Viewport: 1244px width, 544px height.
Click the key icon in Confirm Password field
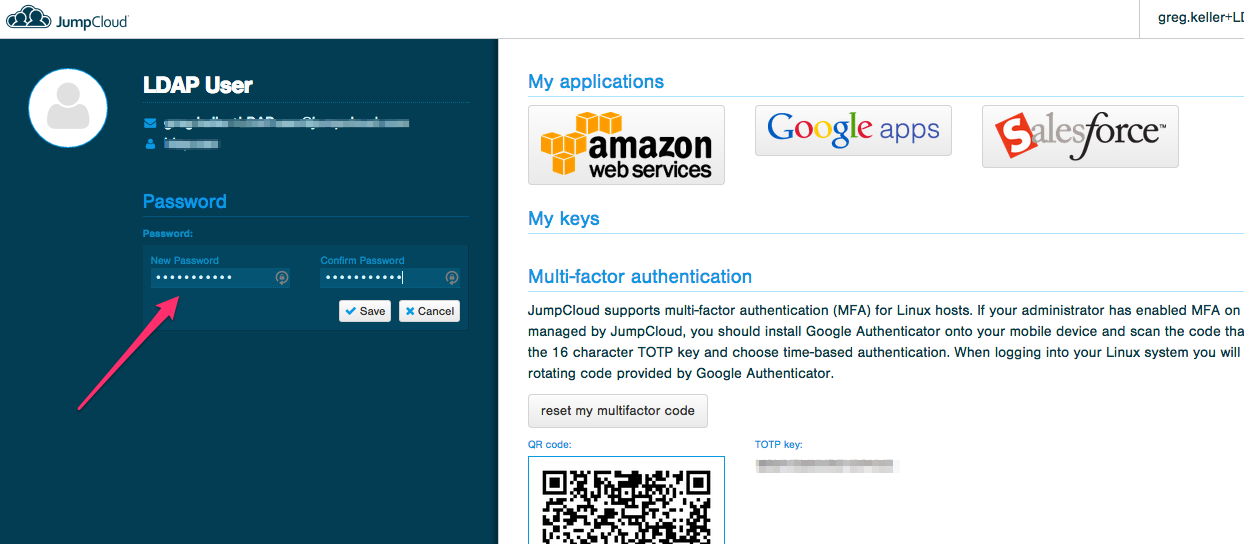click(x=452, y=278)
